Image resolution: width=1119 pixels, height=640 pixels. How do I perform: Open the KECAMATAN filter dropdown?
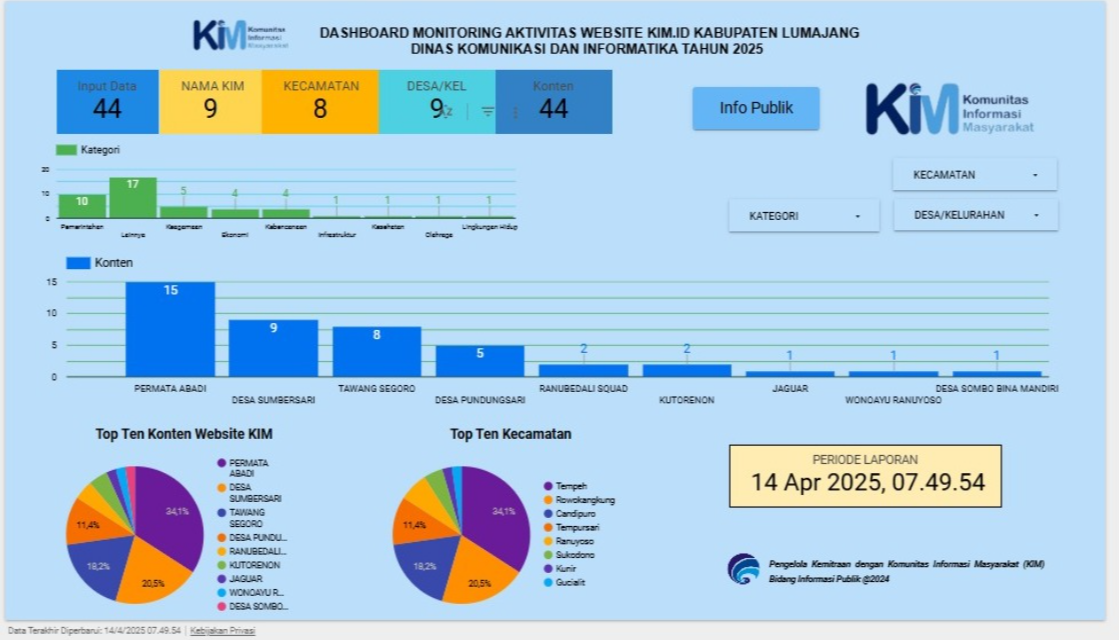coord(974,175)
